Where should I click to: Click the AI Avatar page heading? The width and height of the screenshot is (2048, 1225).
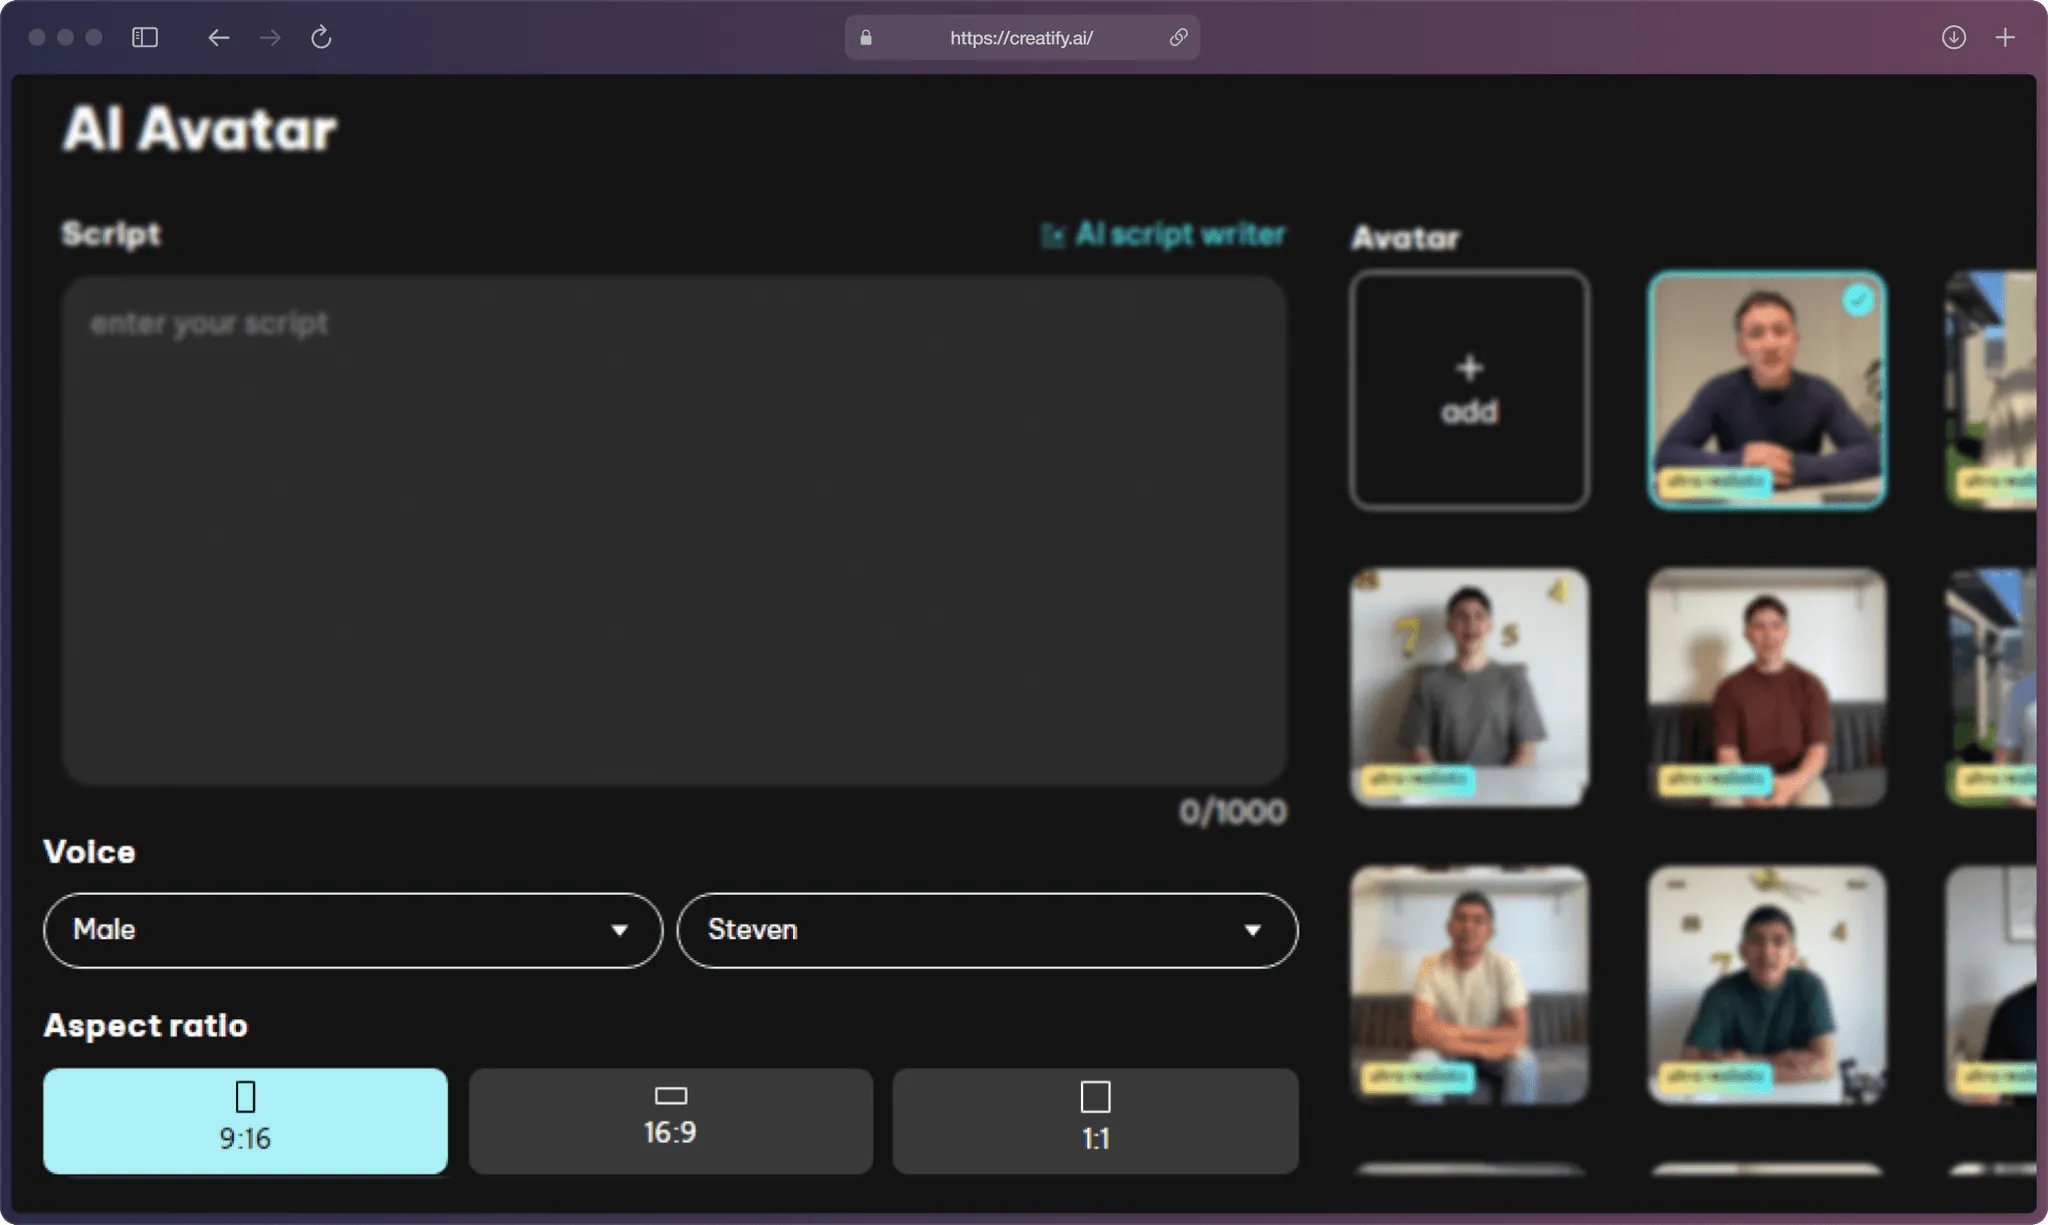tap(200, 130)
